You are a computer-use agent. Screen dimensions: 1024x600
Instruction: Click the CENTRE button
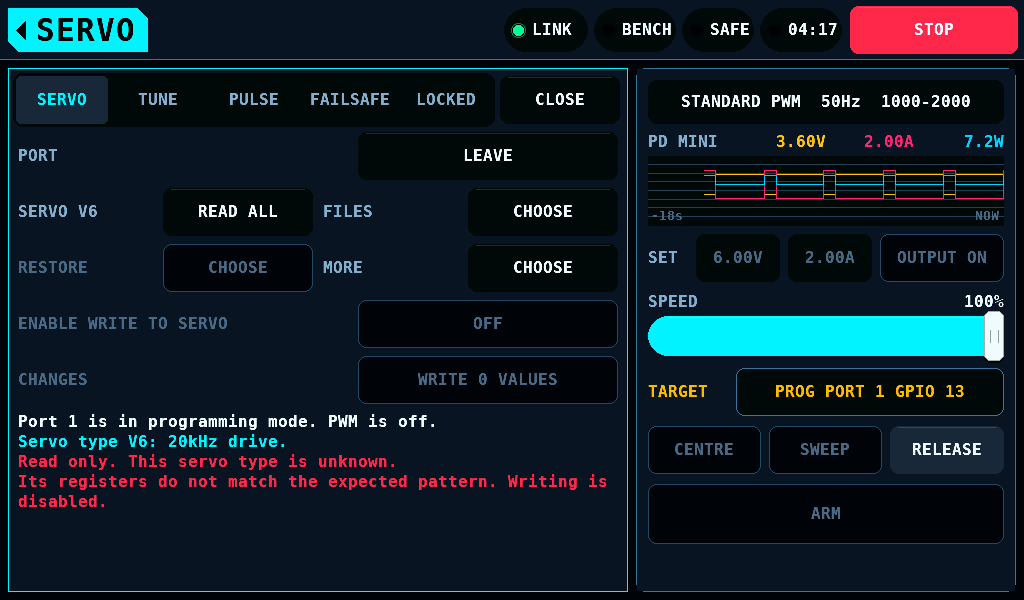point(704,450)
